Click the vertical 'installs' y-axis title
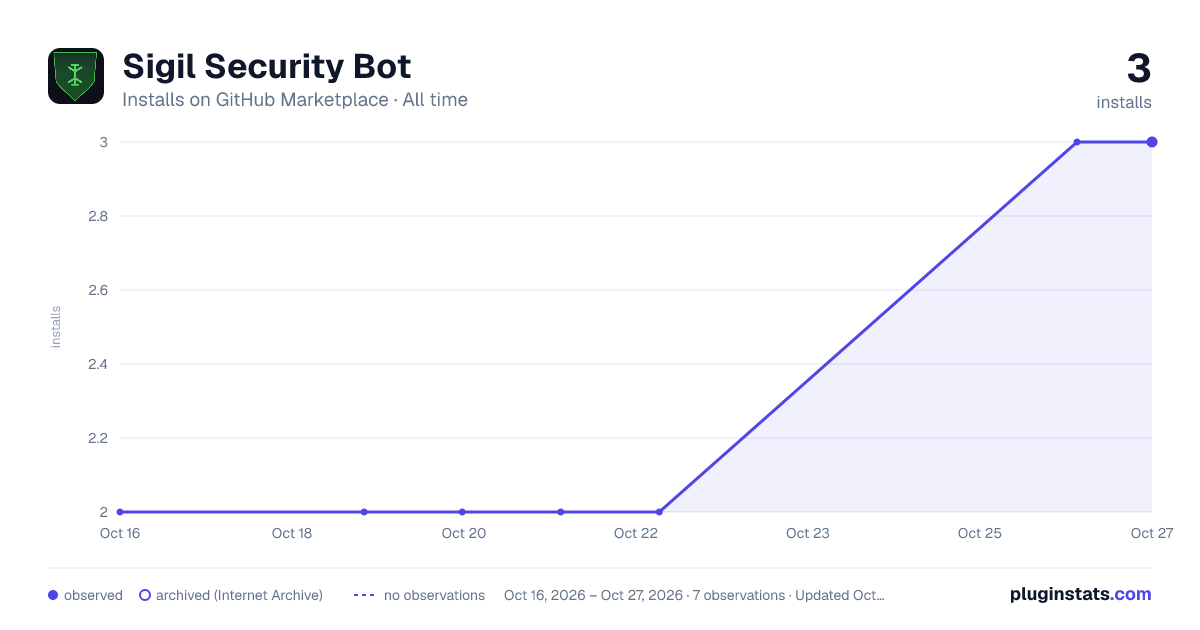Image resolution: width=1200 pixels, height=630 pixels. coord(56,327)
